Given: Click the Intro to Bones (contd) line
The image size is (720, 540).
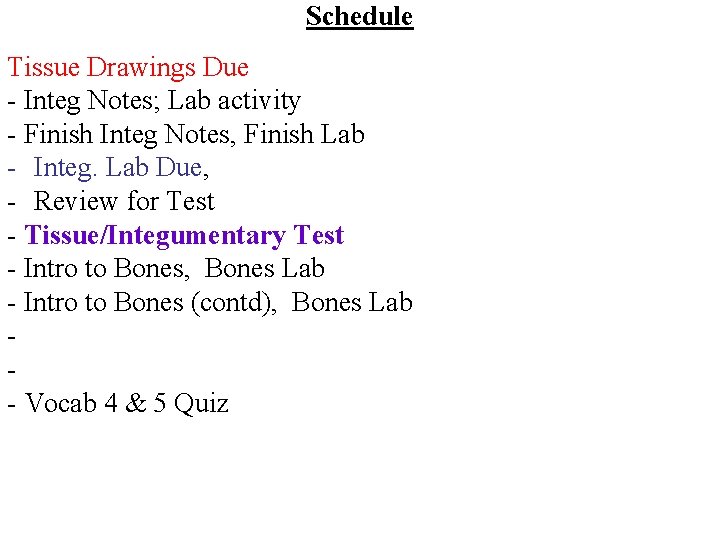Looking at the screenshot, I should coord(210,303).
